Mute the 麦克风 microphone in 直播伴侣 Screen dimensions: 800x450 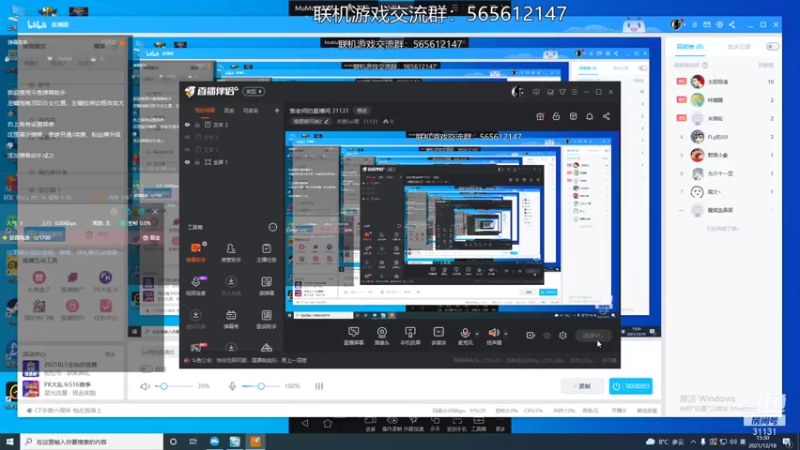(465, 336)
